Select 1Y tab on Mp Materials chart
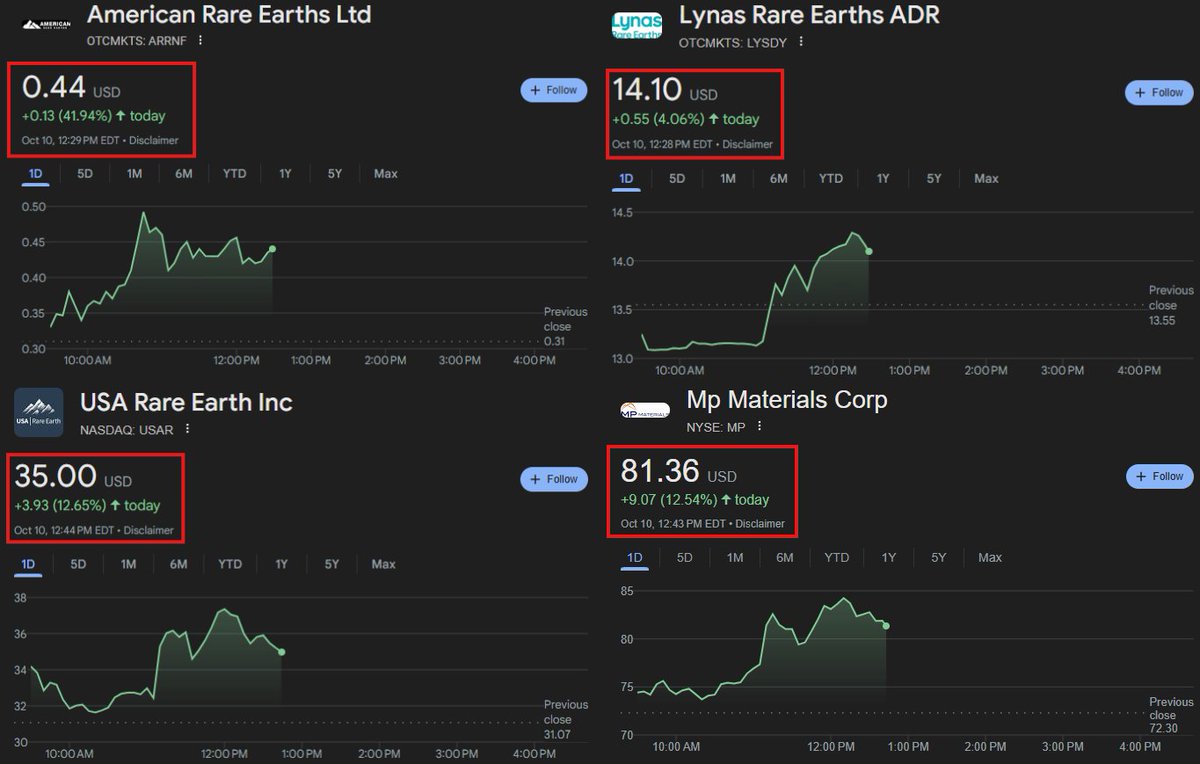1200x764 pixels. [x=889, y=558]
